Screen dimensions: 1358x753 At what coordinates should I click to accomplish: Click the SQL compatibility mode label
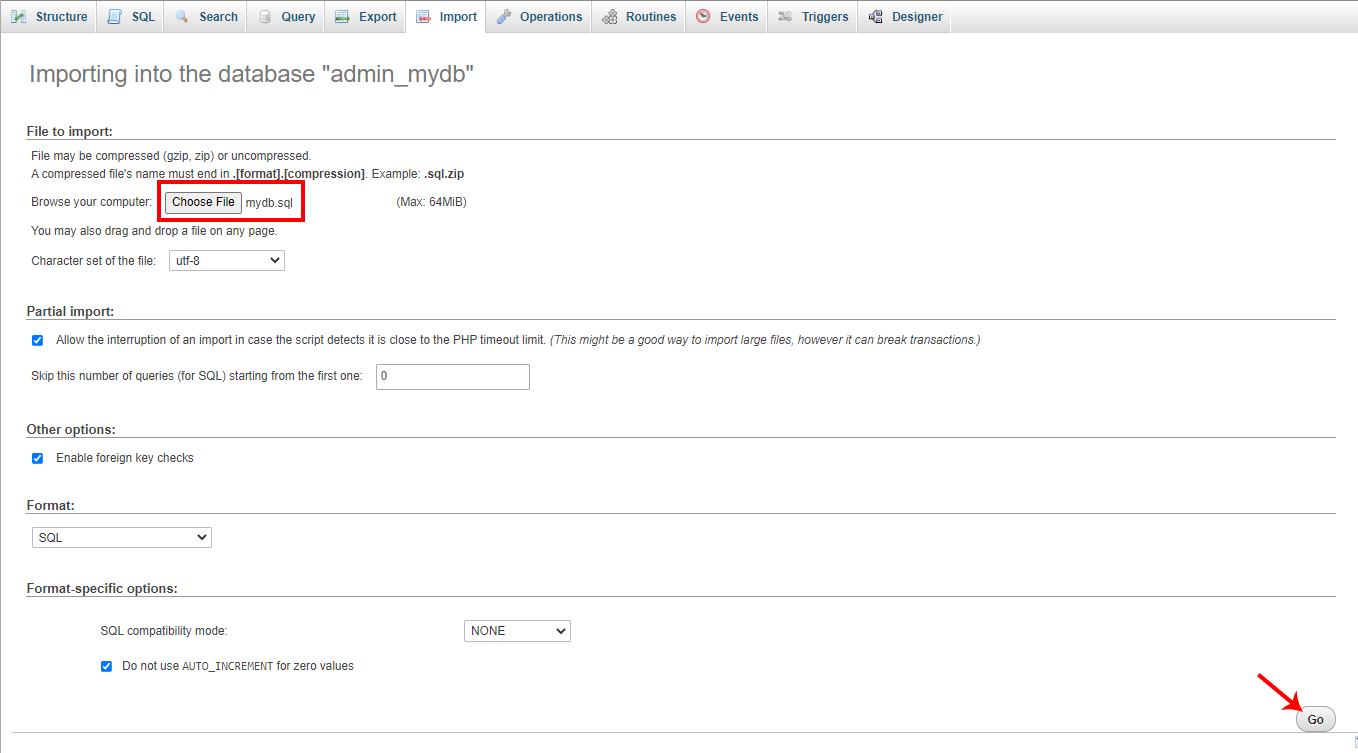pos(164,631)
